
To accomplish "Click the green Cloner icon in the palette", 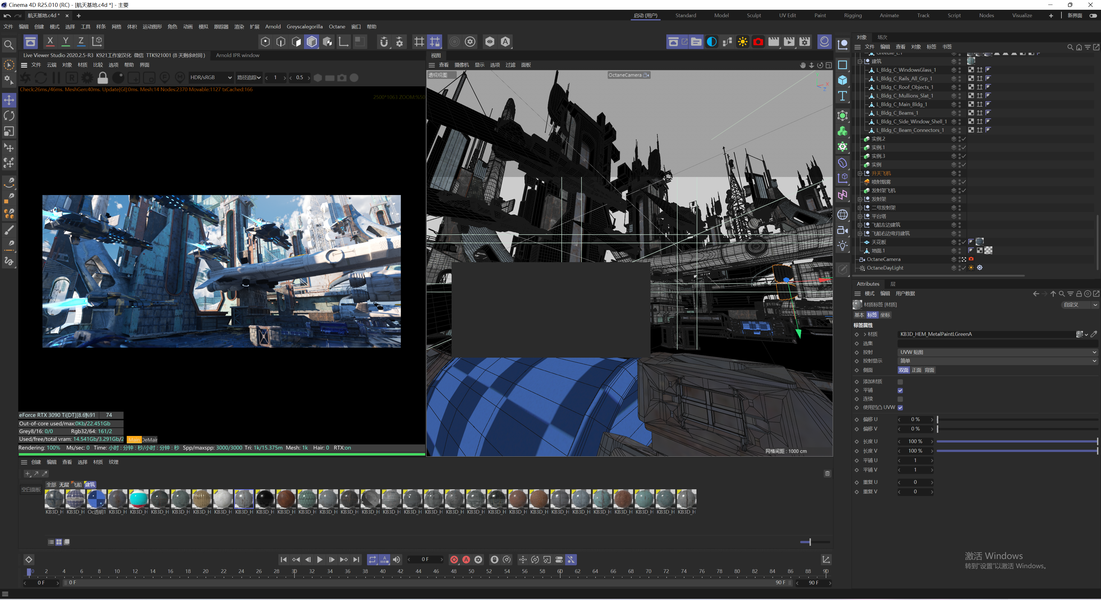I will click(843, 131).
